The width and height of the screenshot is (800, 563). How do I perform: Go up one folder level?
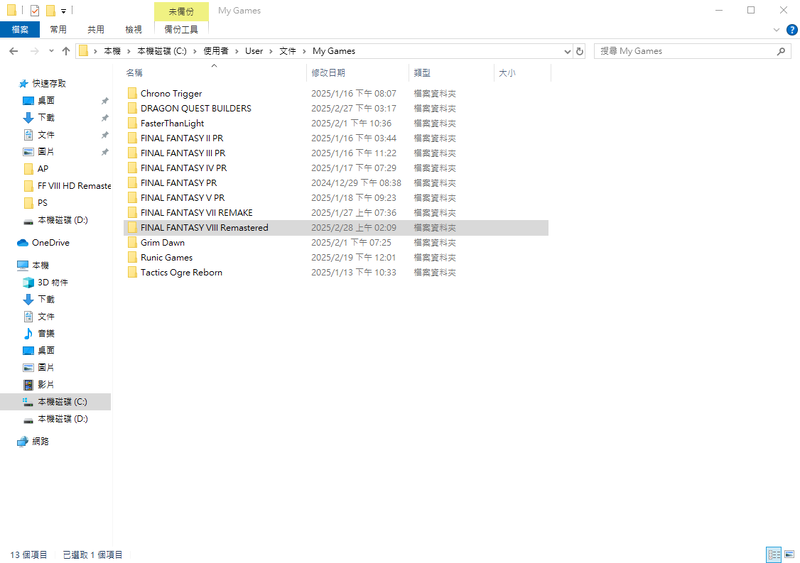click(66, 51)
